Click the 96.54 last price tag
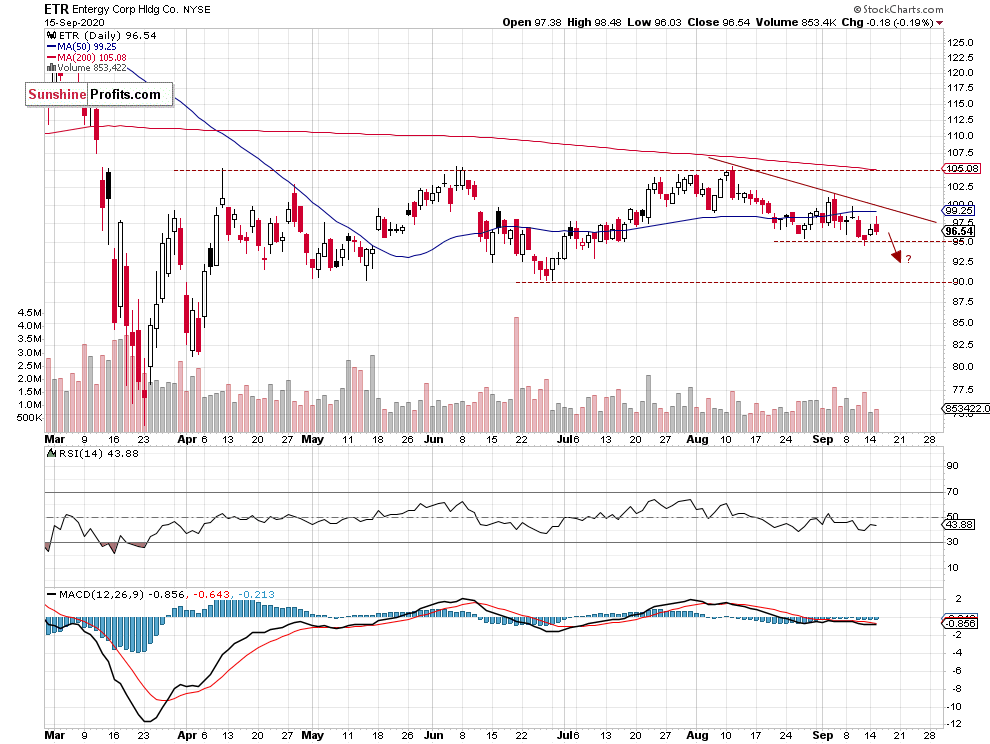 coord(960,231)
